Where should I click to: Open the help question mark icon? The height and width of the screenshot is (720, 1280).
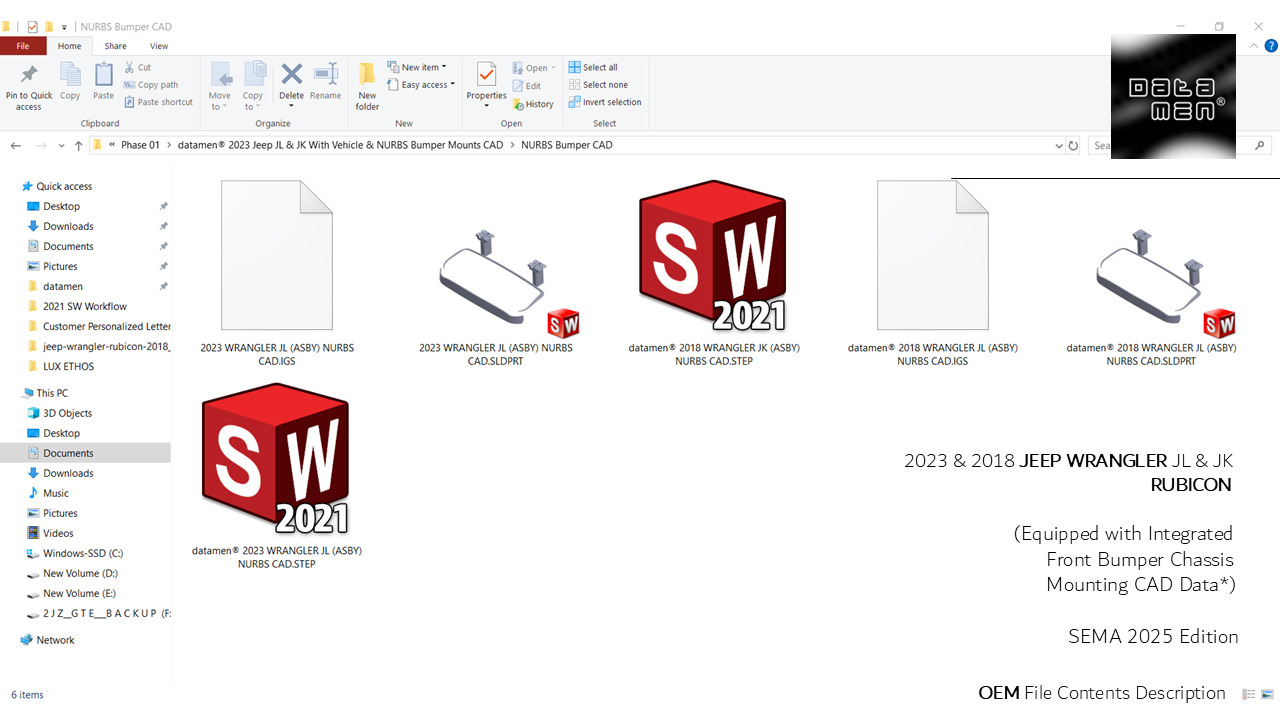click(1271, 46)
